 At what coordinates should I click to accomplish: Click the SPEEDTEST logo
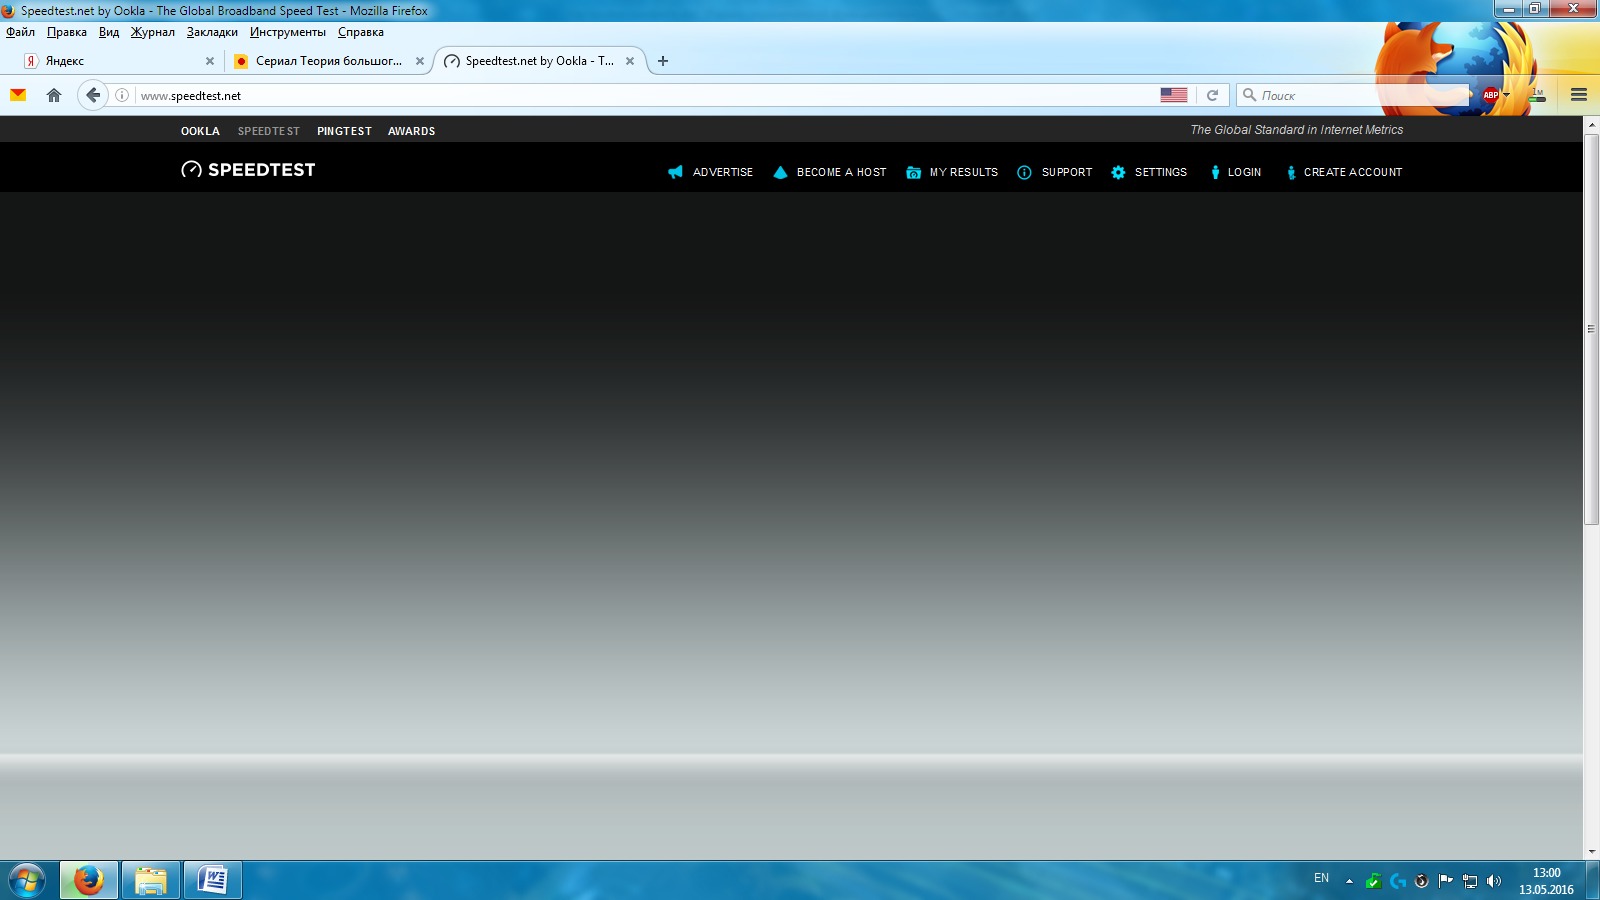pos(248,170)
